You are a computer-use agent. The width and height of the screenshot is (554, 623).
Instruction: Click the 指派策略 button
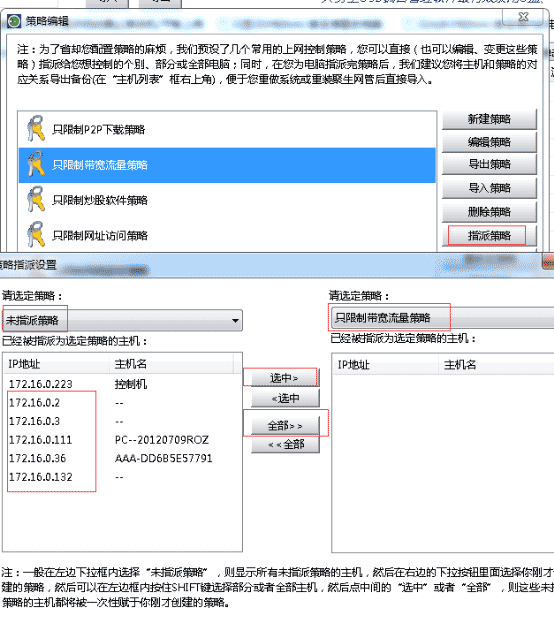489,236
